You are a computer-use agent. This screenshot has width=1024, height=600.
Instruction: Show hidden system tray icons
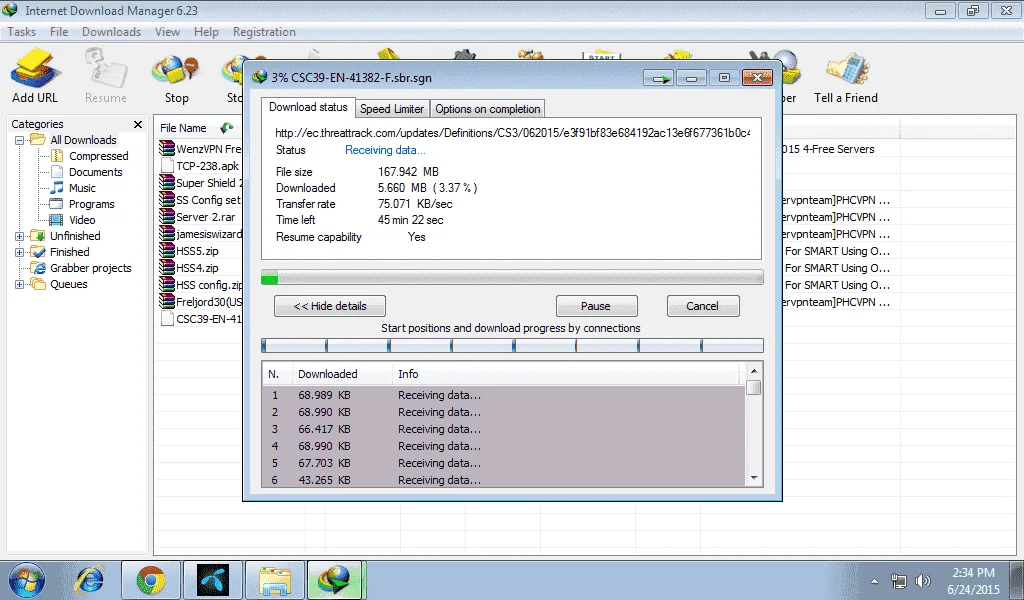coord(874,580)
